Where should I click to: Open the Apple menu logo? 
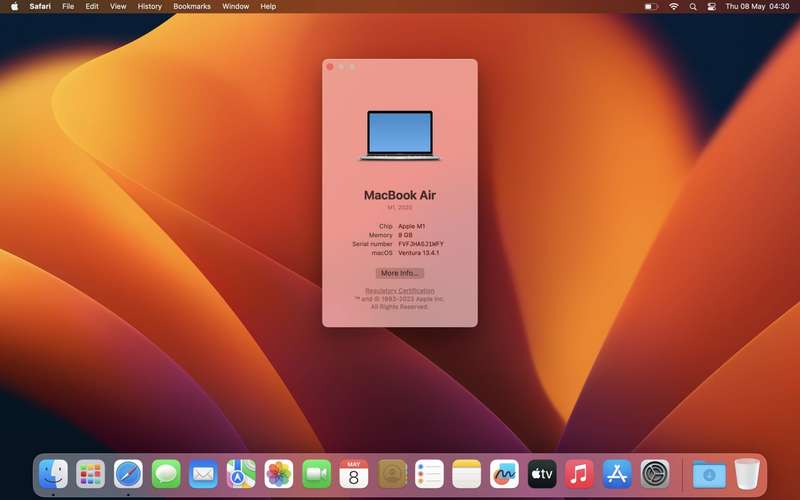[14, 7]
